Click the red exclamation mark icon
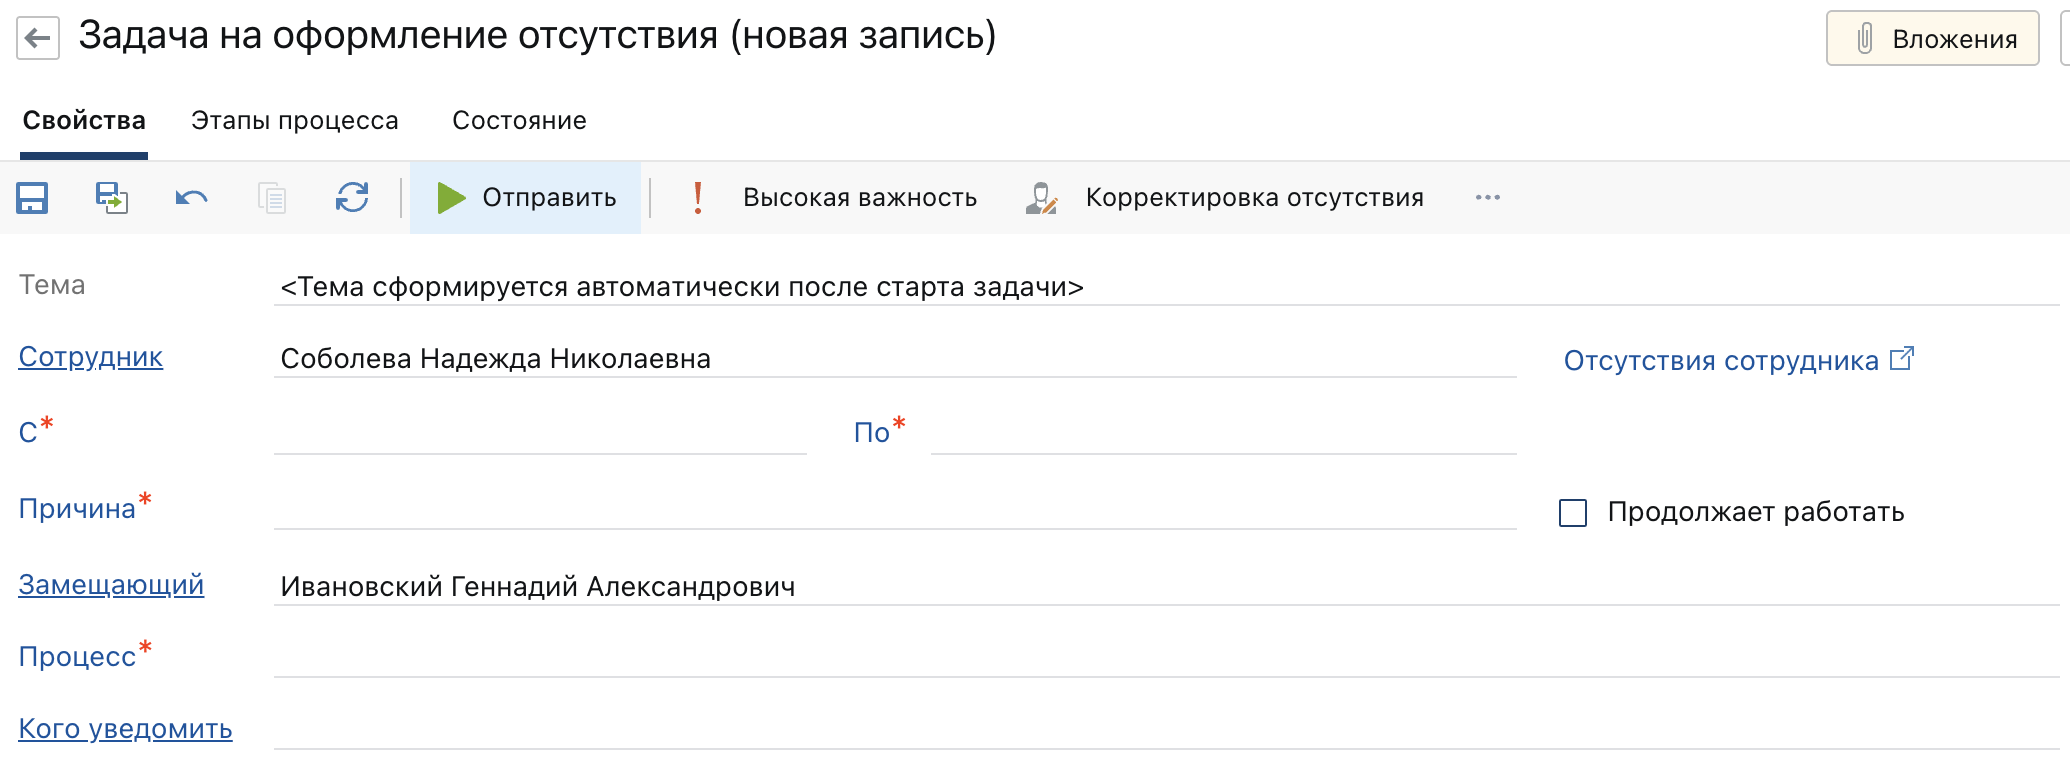This screenshot has width=2070, height=774. pyautogui.click(x=698, y=198)
